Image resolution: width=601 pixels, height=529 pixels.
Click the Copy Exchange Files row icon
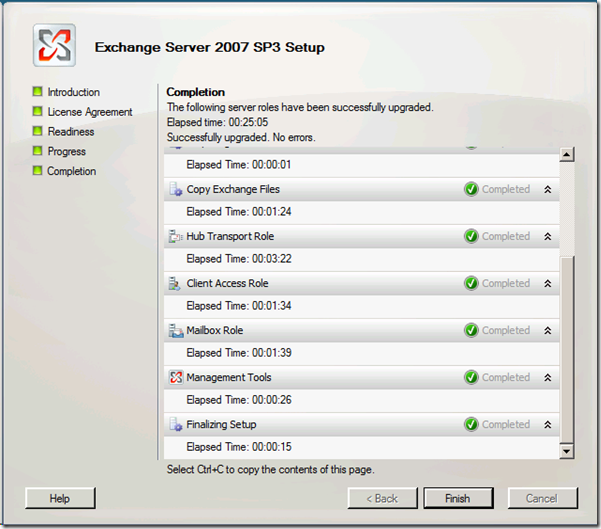(x=176, y=189)
